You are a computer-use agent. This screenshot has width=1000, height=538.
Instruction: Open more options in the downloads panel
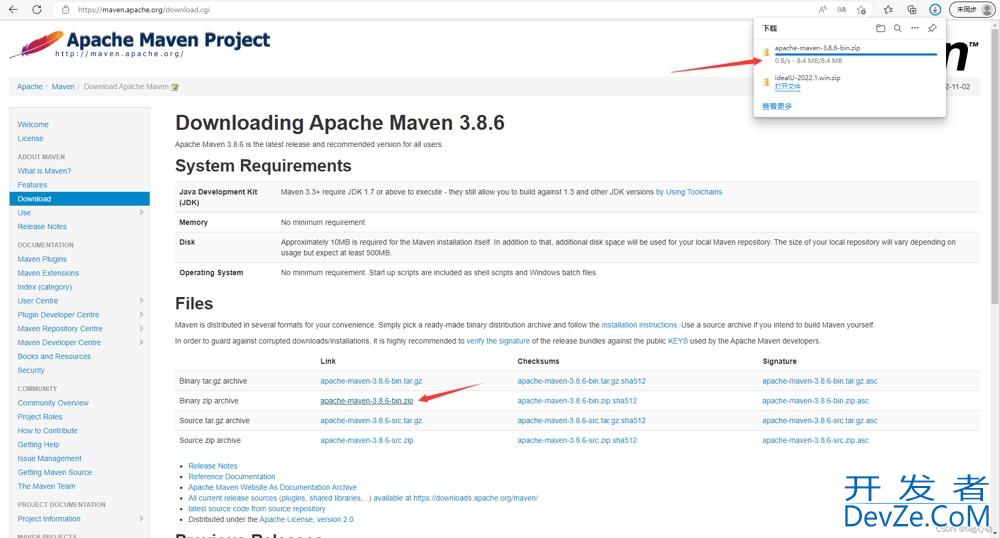click(x=915, y=28)
